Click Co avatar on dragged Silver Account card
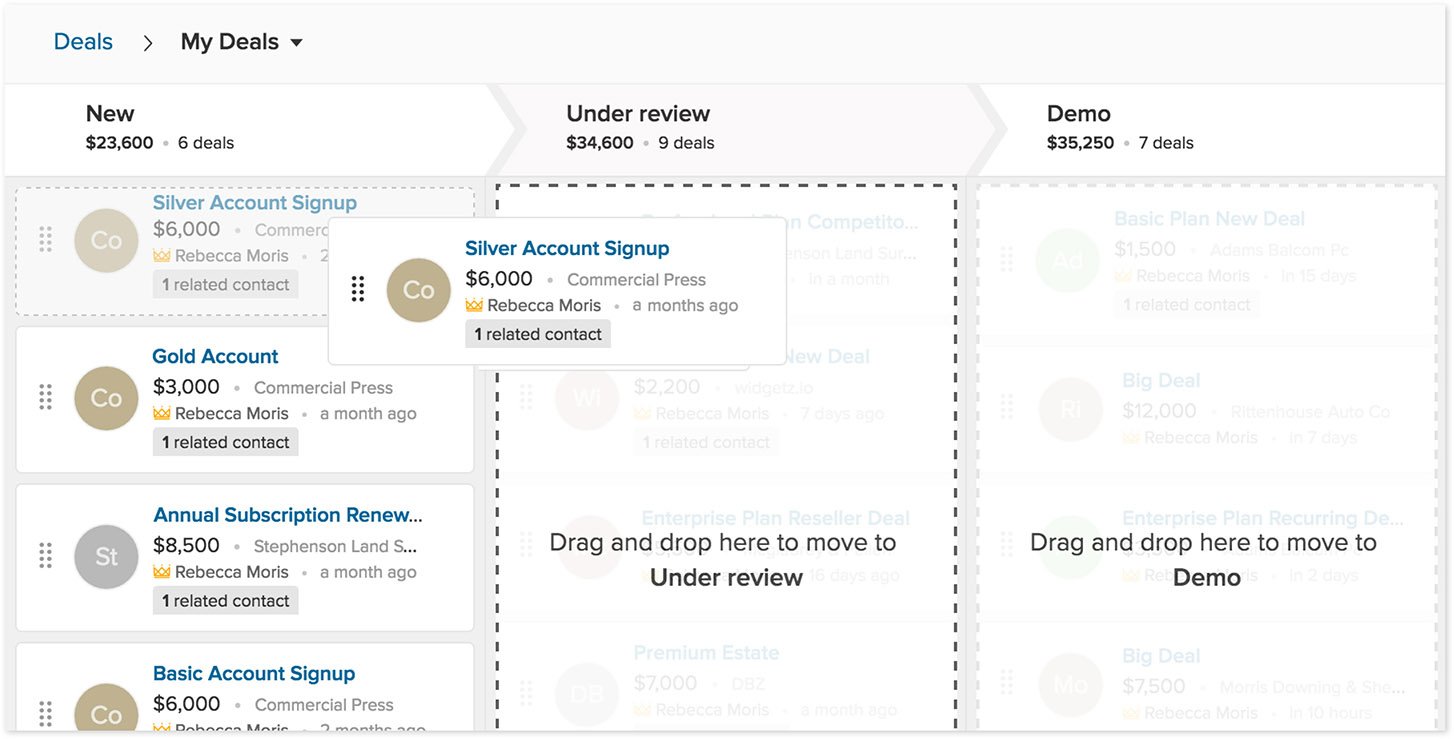Screen dimensions: 1454x739 pyautogui.click(x=418, y=290)
